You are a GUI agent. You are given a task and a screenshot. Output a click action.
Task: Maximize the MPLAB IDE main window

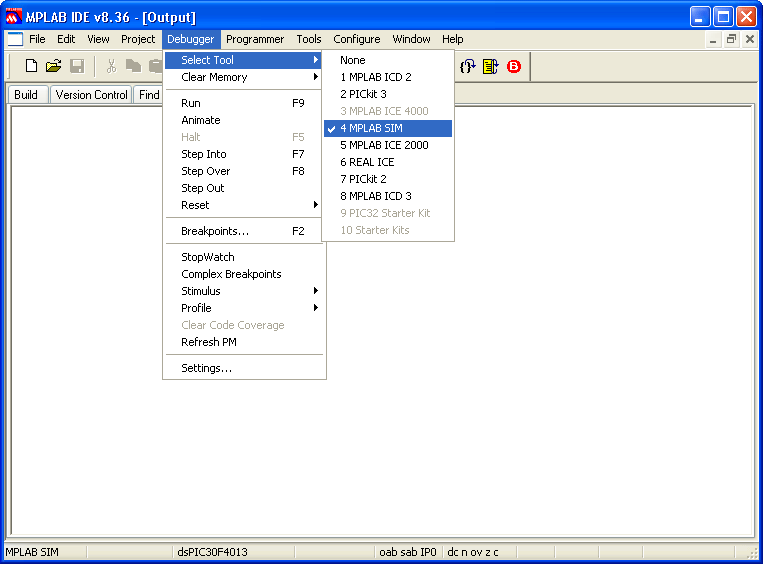coord(723,17)
